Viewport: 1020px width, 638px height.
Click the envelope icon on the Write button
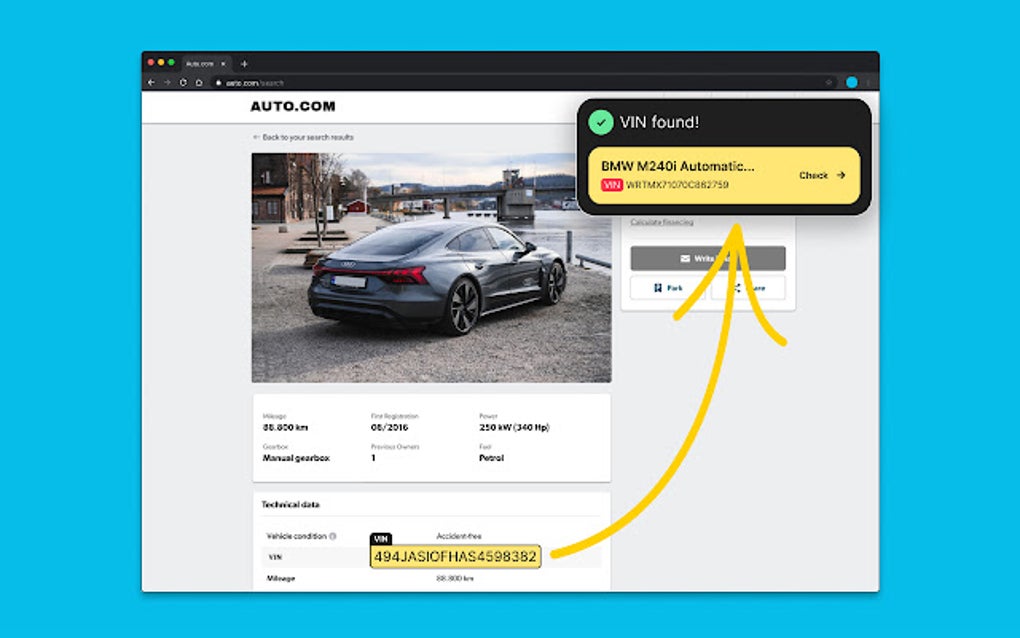(685, 259)
